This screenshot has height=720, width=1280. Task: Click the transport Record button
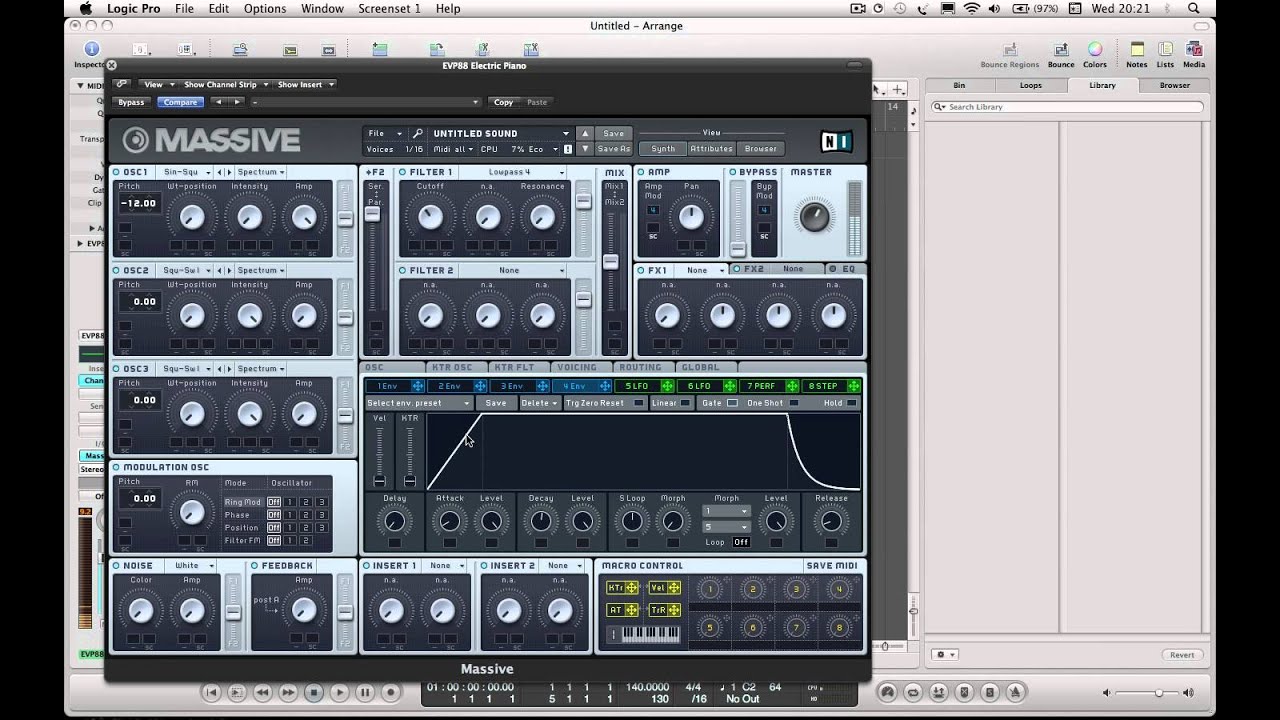[x=391, y=692]
